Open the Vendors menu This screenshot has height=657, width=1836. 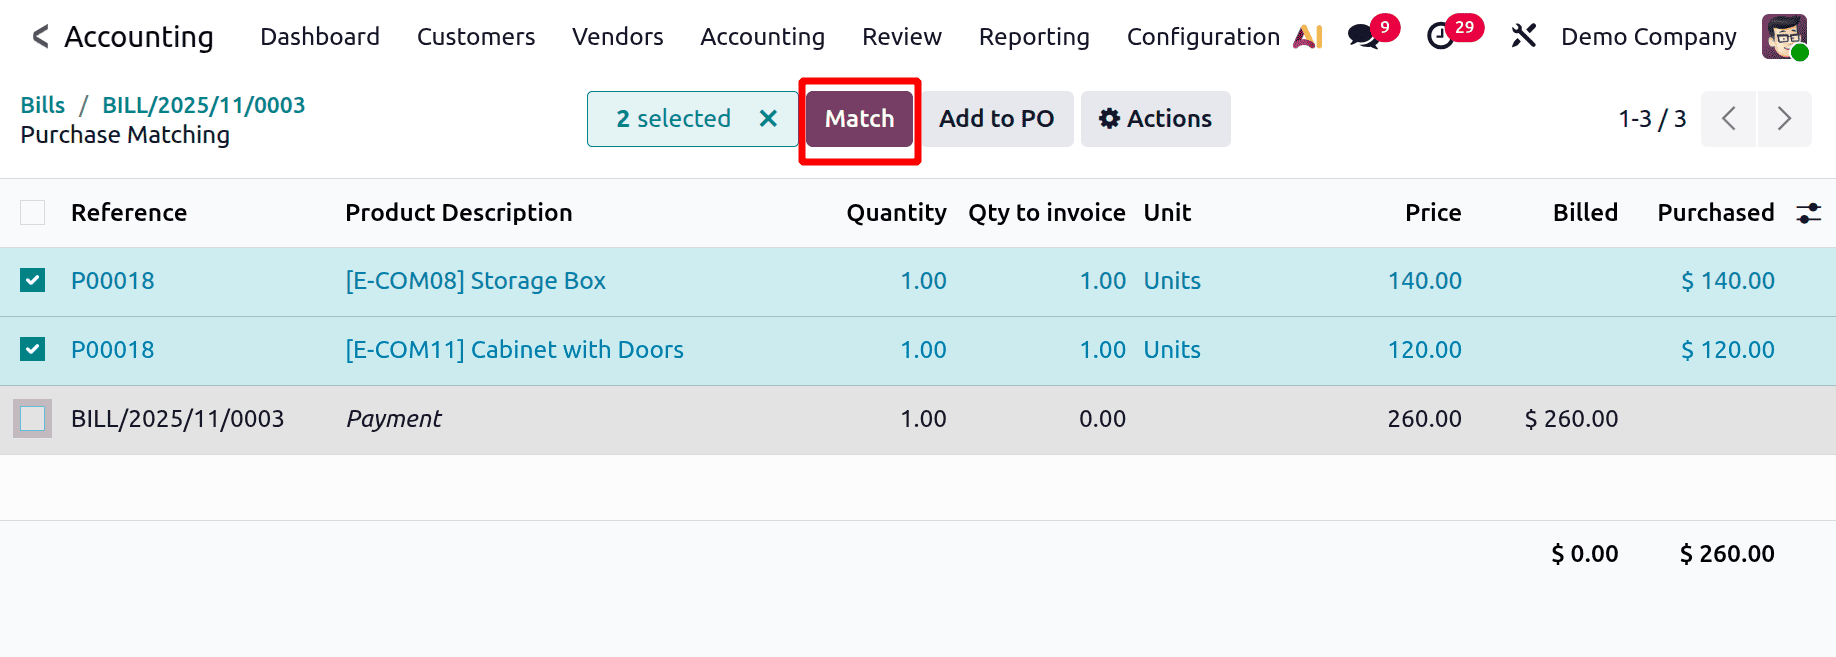[618, 37]
